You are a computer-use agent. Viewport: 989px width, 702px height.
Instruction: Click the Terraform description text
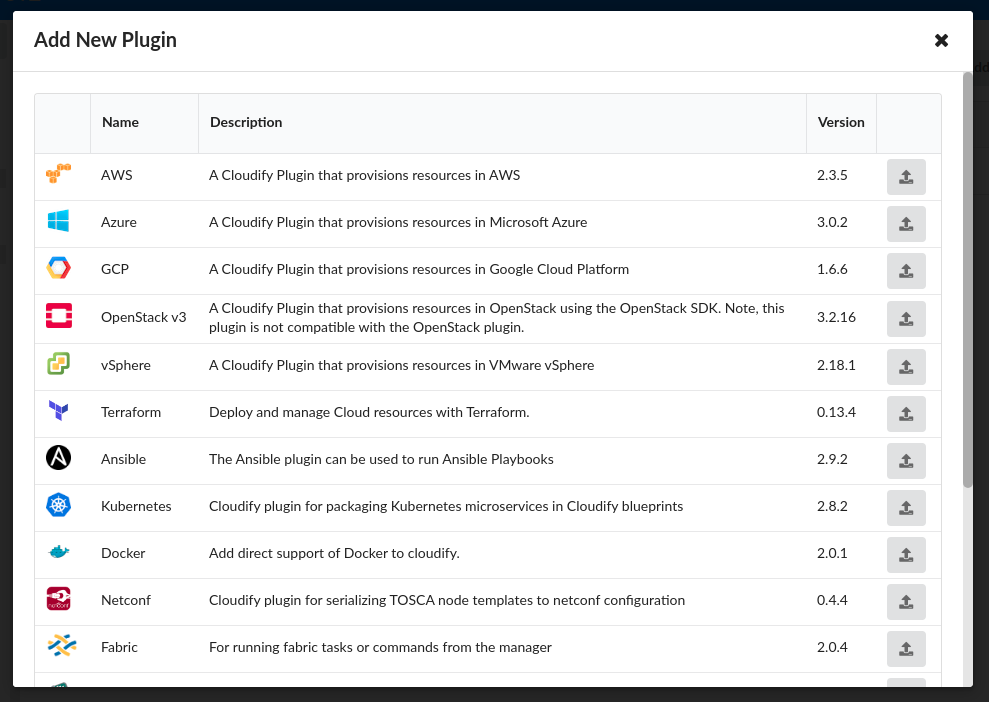[369, 412]
